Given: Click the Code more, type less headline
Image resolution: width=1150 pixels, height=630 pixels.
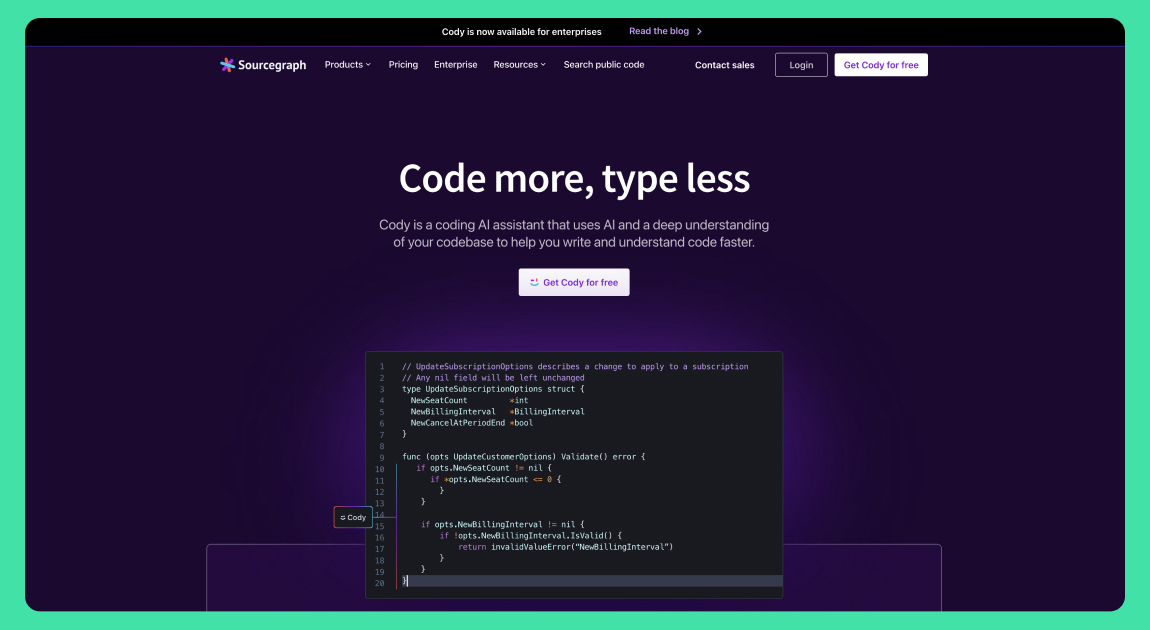Looking at the screenshot, I should point(574,179).
